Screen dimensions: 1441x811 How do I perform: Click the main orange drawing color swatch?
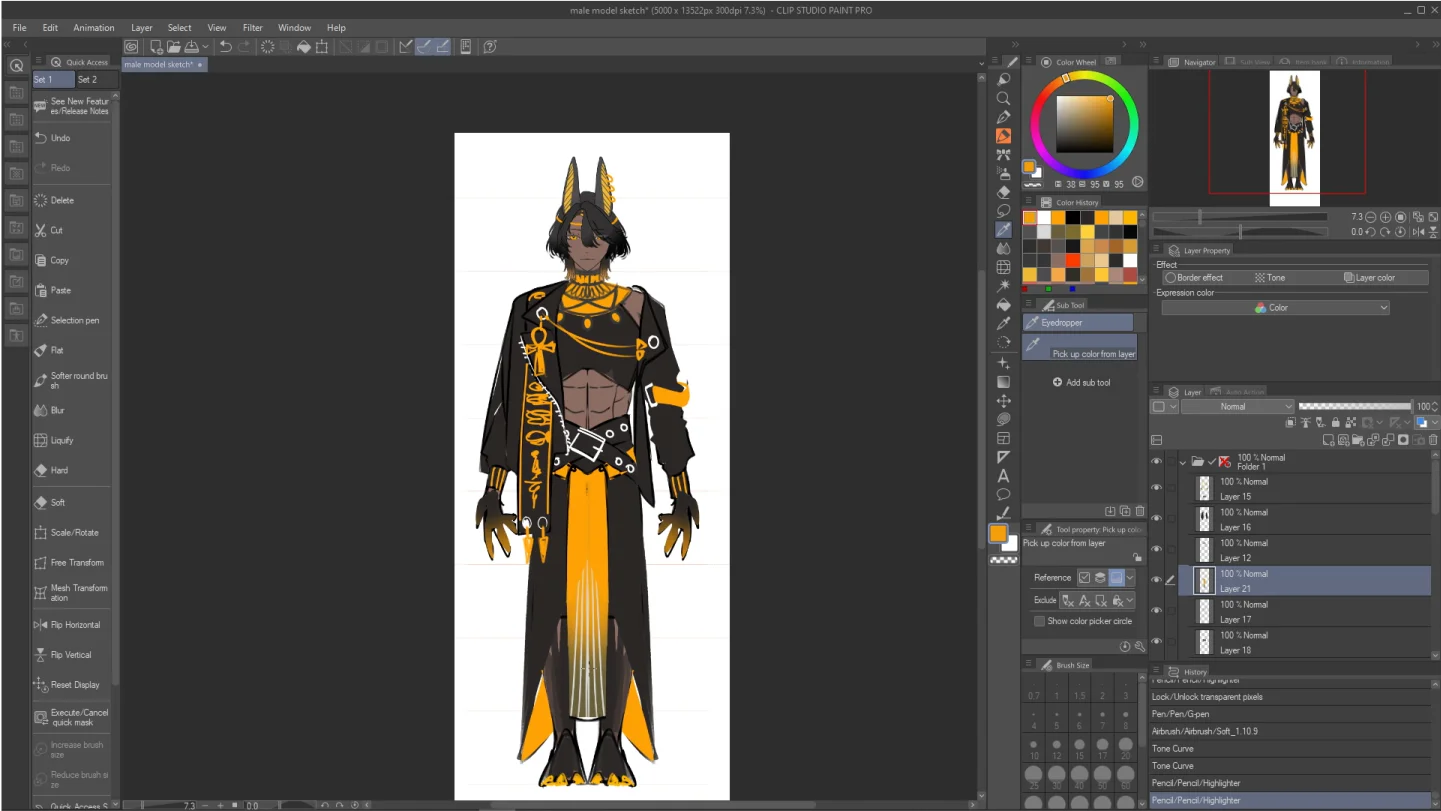998,534
